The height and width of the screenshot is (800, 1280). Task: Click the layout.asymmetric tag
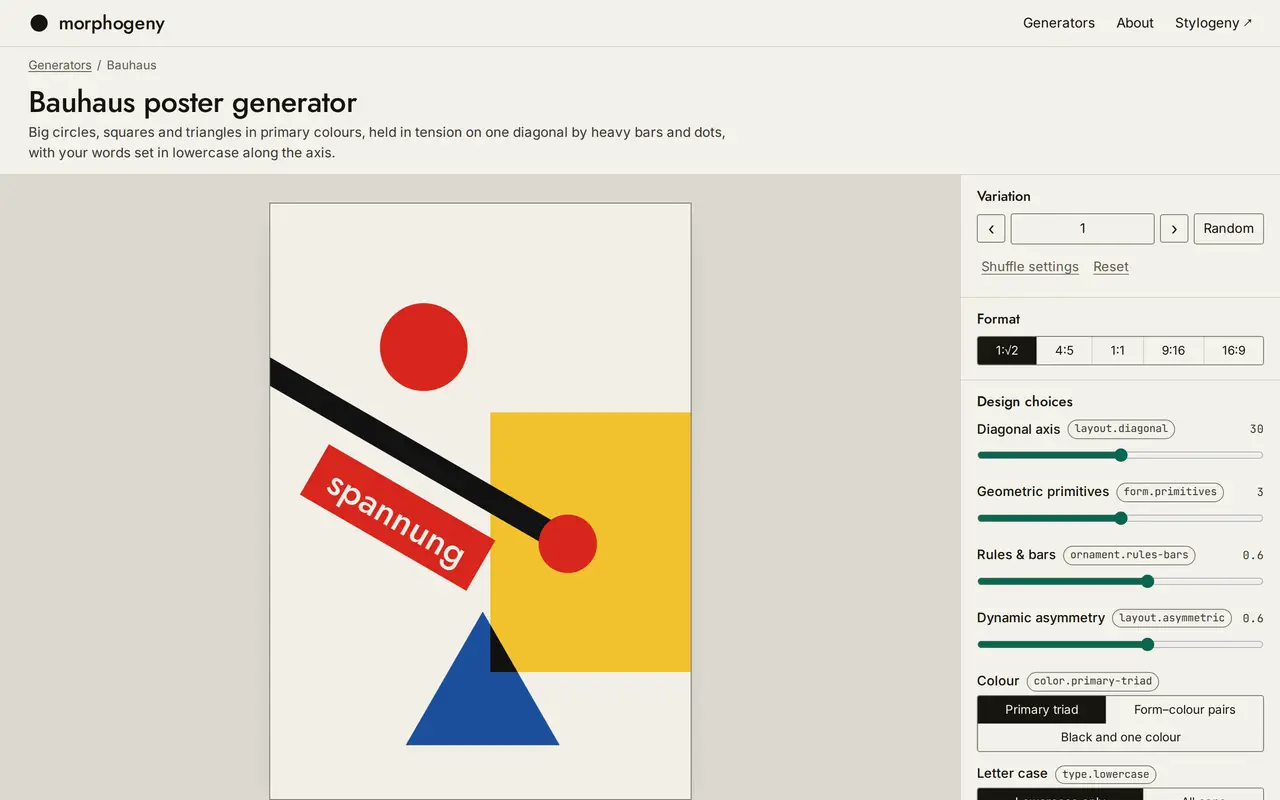coord(1172,618)
